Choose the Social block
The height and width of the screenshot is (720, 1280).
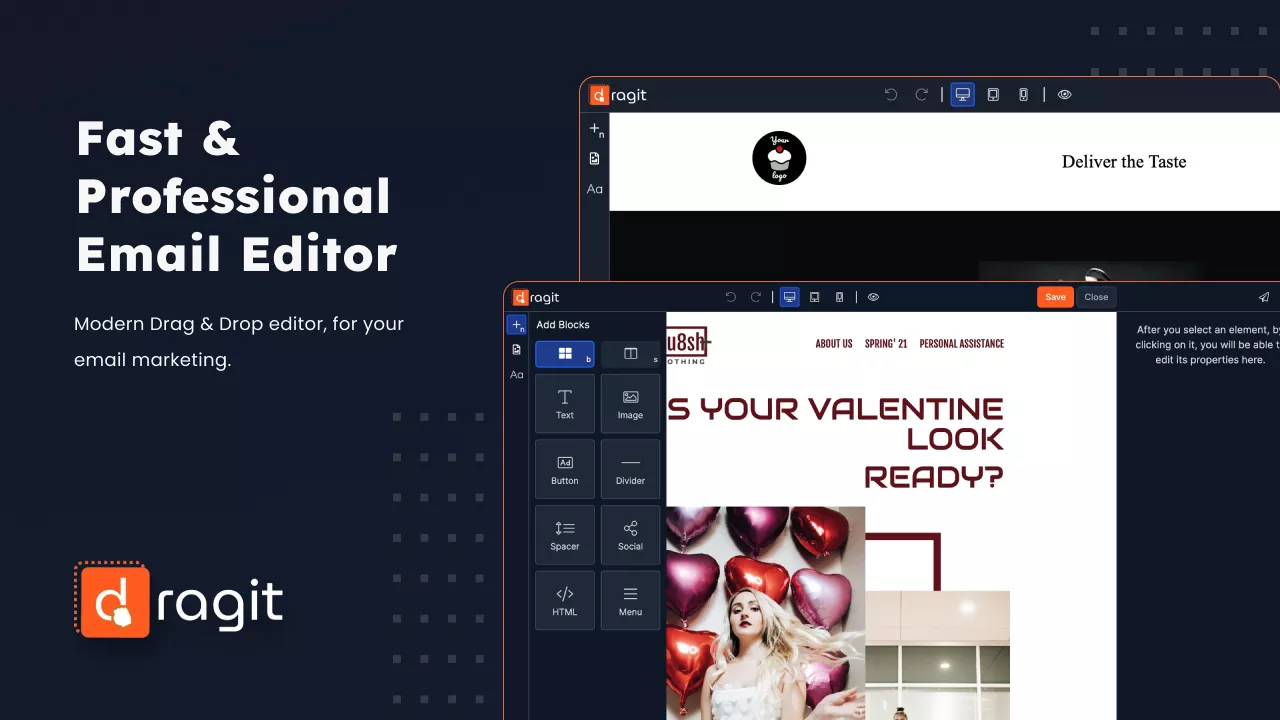[630, 535]
